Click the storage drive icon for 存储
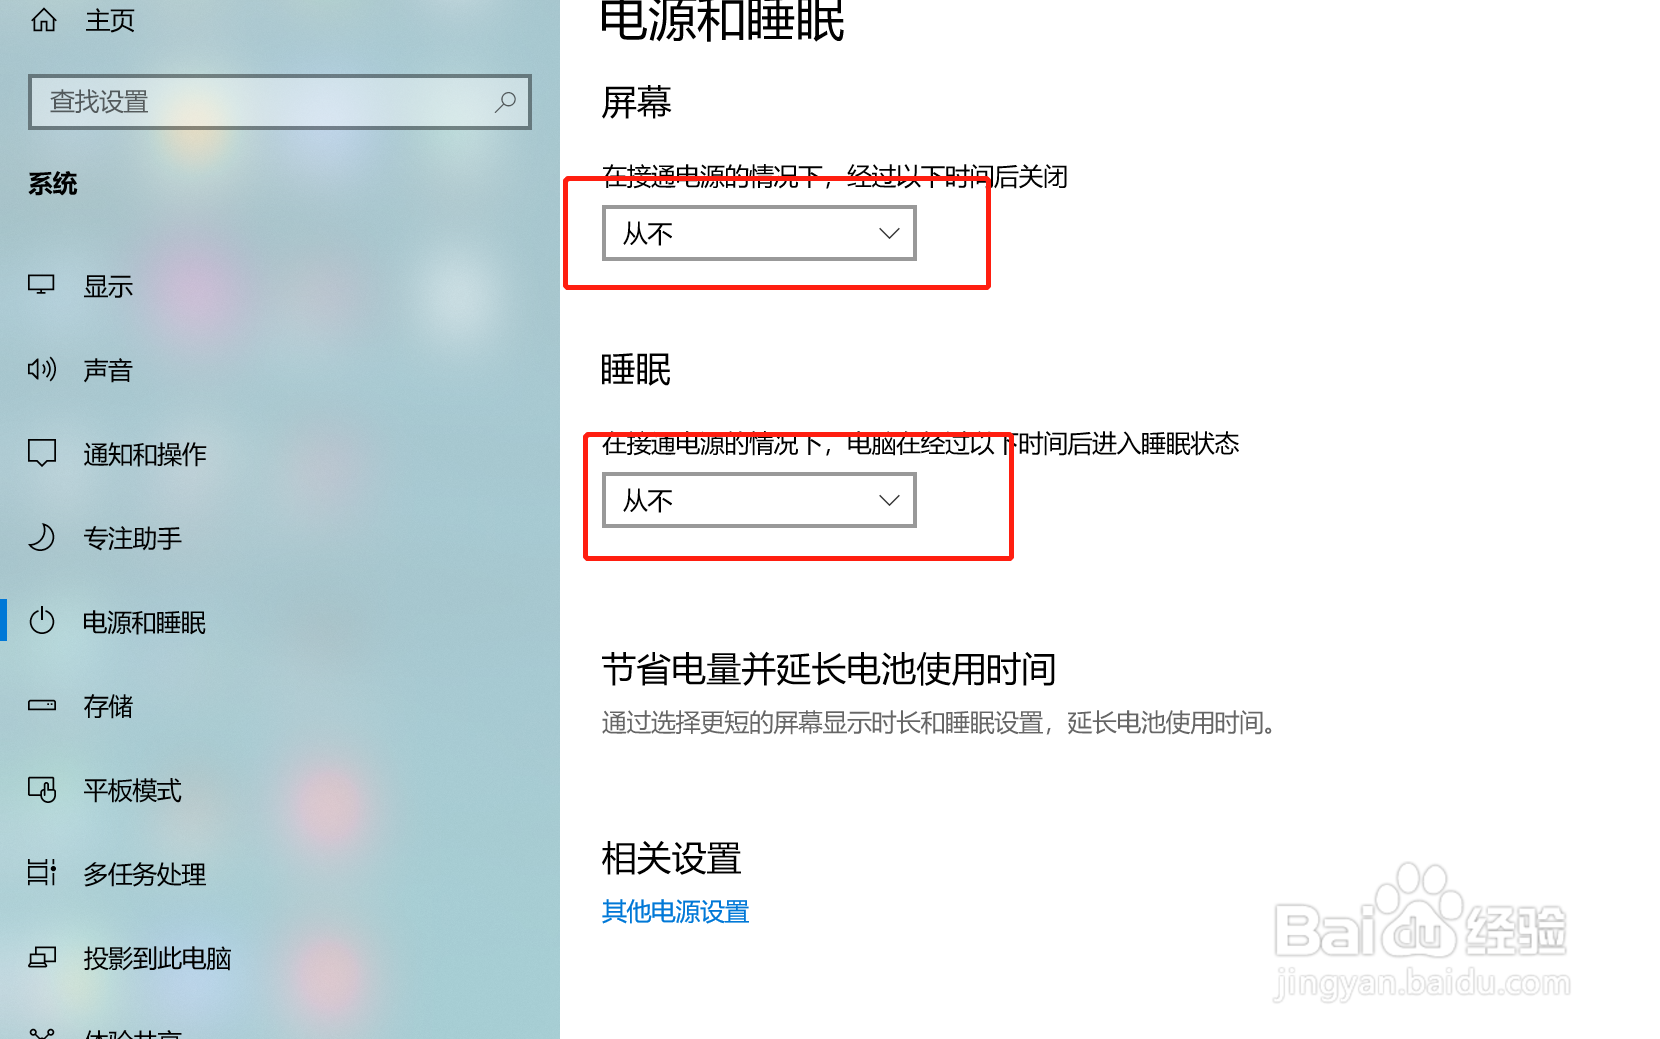 (41, 705)
